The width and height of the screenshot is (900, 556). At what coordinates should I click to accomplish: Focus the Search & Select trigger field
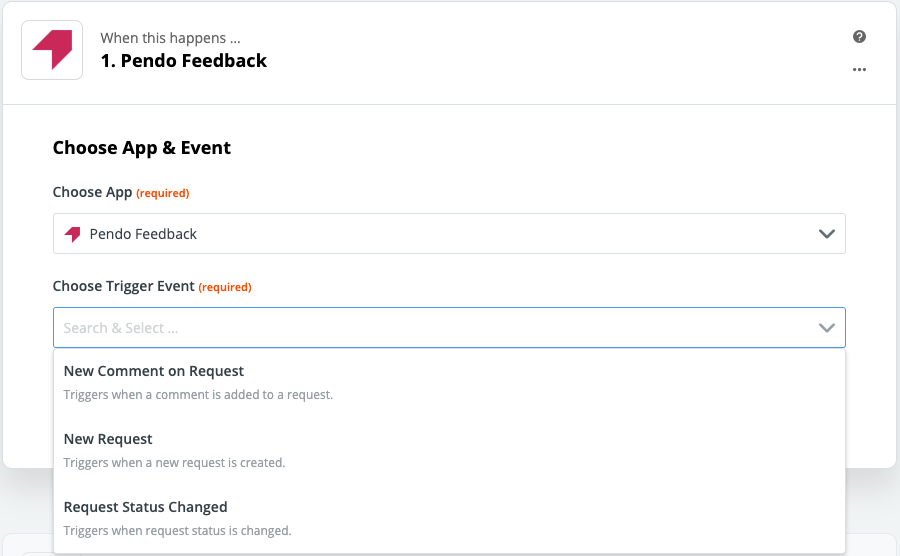click(x=449, y=328)
